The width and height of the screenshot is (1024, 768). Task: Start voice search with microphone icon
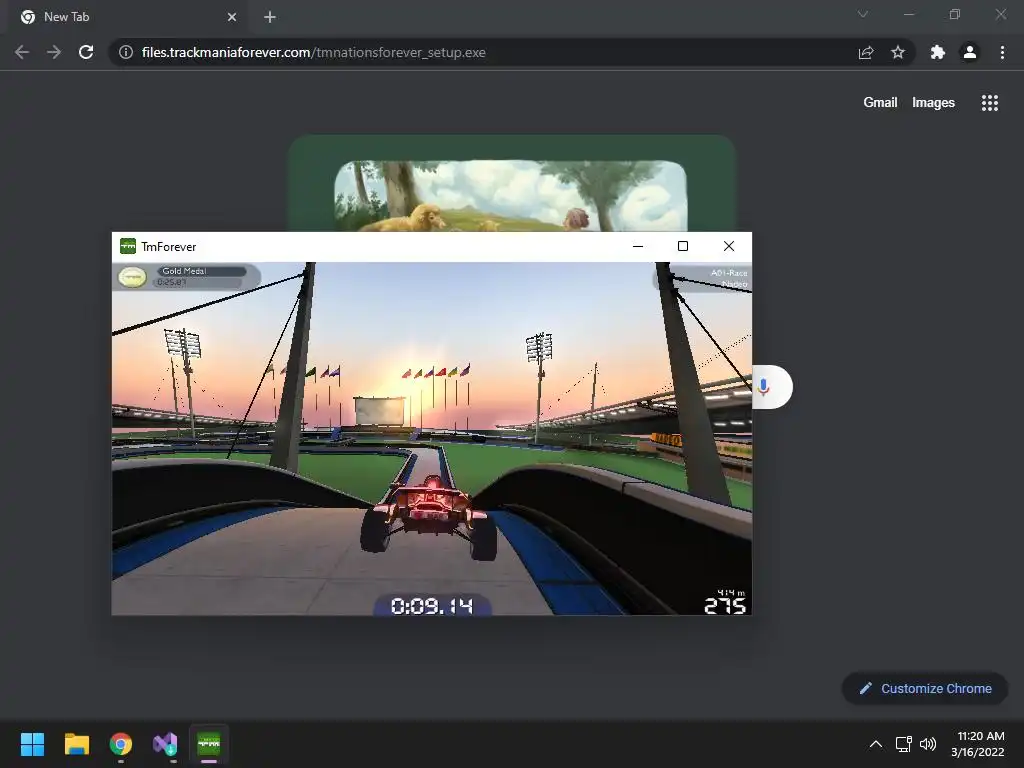pyautogui.click(x=763, y=387)
